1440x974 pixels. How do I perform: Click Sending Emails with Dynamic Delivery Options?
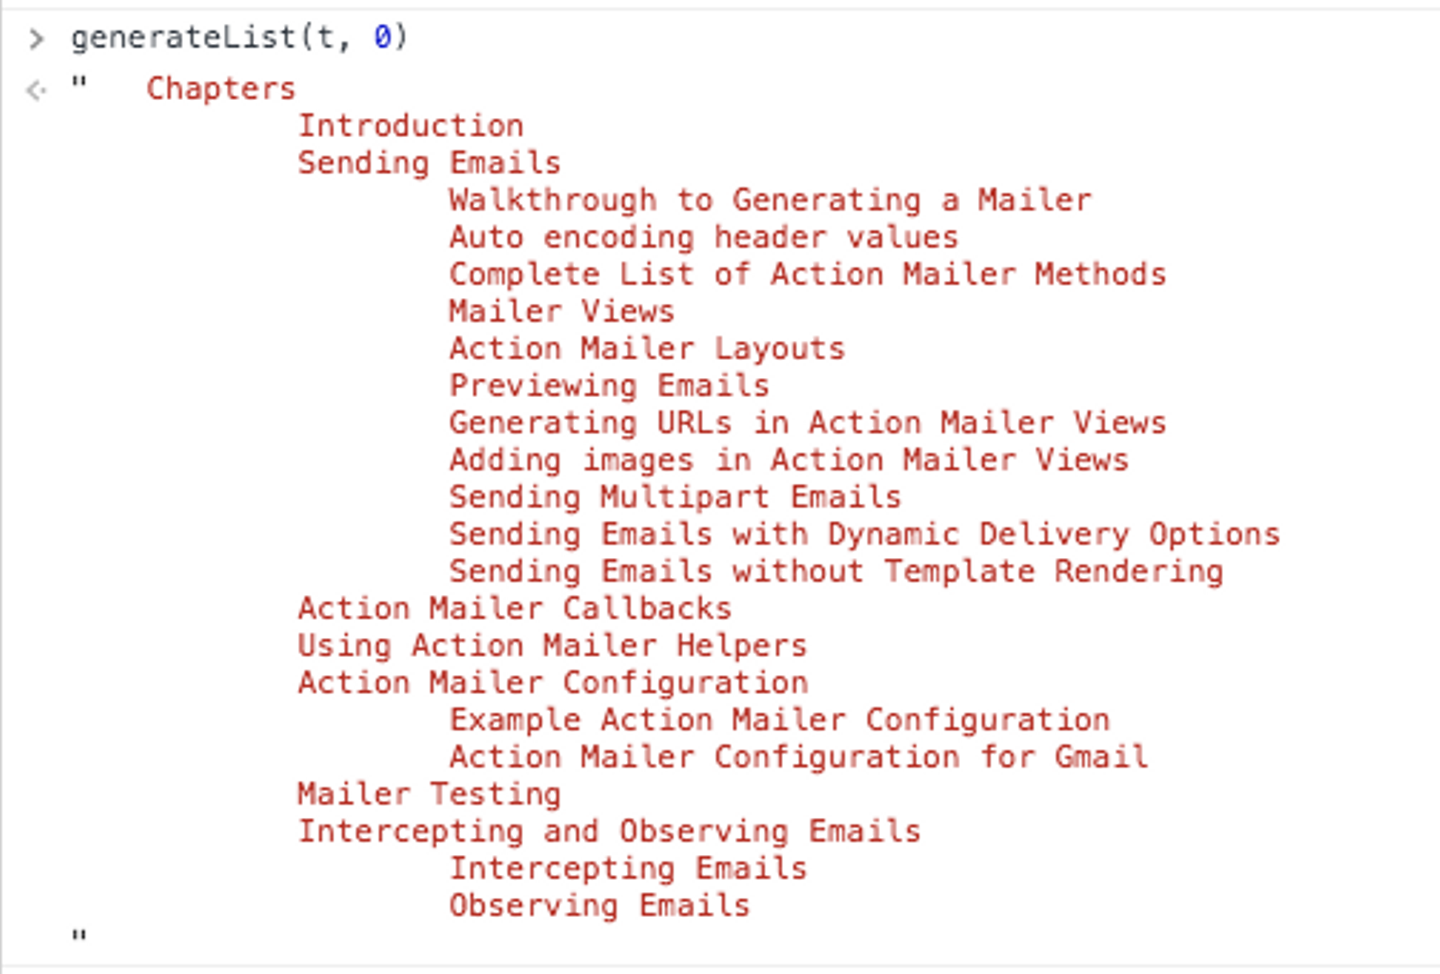tap(864, 534)
